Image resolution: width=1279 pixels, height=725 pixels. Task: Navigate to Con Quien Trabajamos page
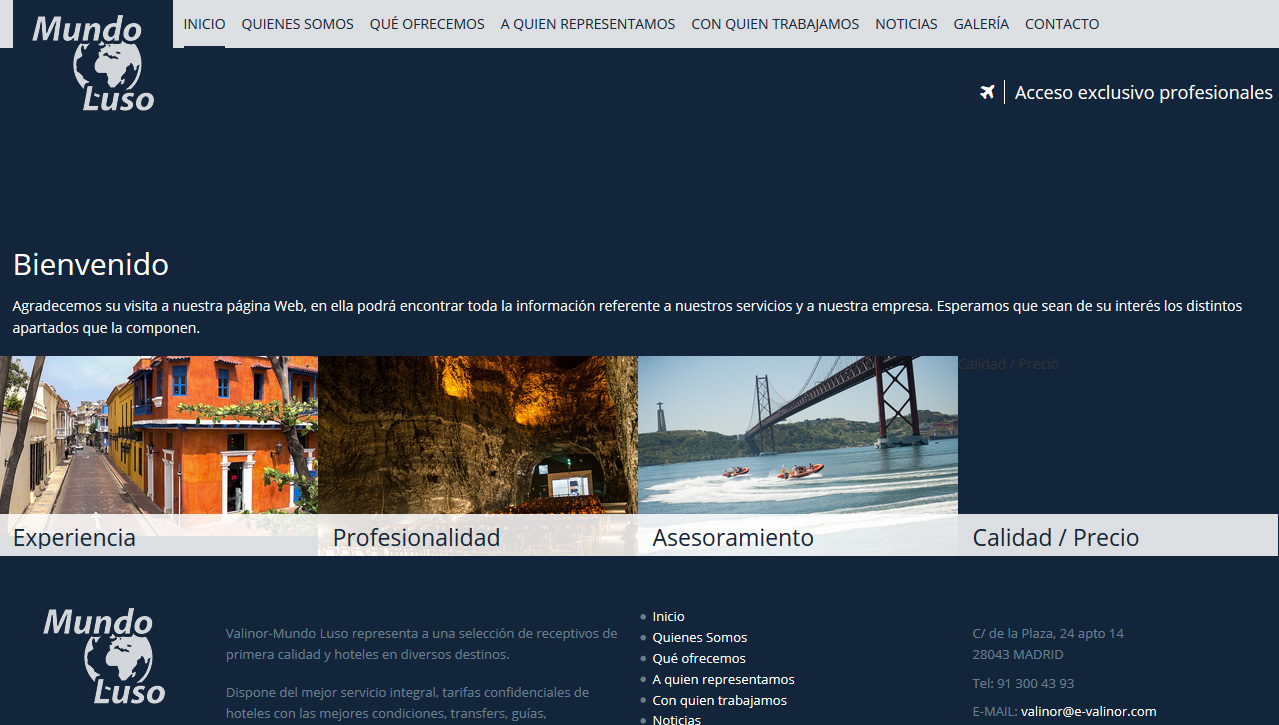pyautogui.click(x=775, y=24)
